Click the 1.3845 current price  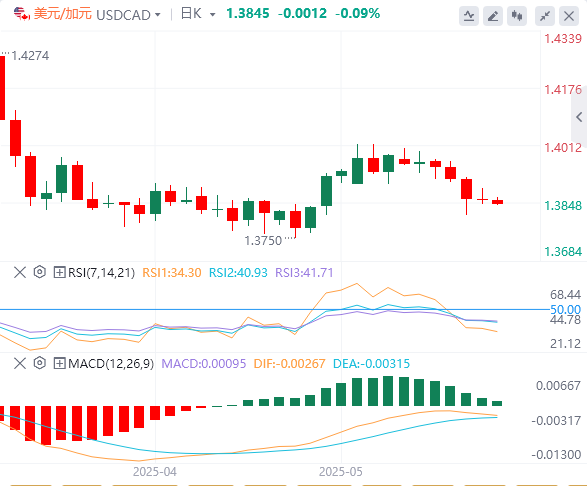[x=248, y=14]
